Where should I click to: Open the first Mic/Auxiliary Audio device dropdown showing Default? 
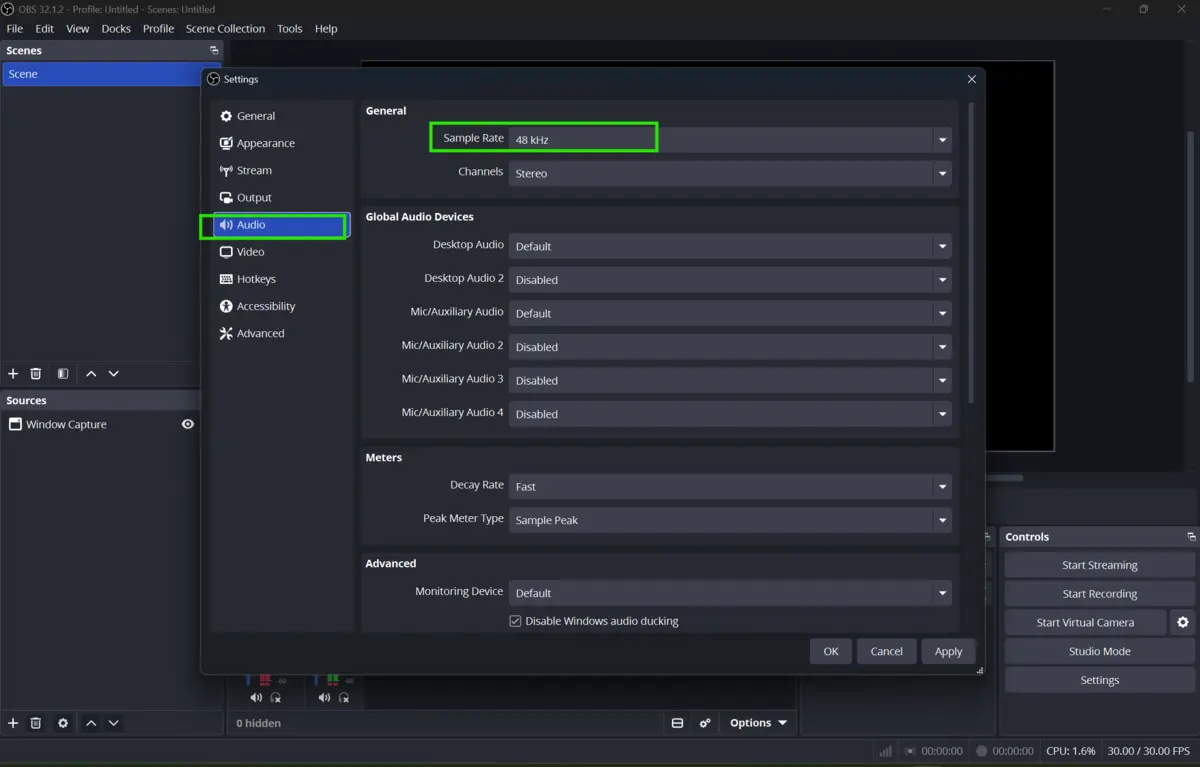click(x=730, y=313)
